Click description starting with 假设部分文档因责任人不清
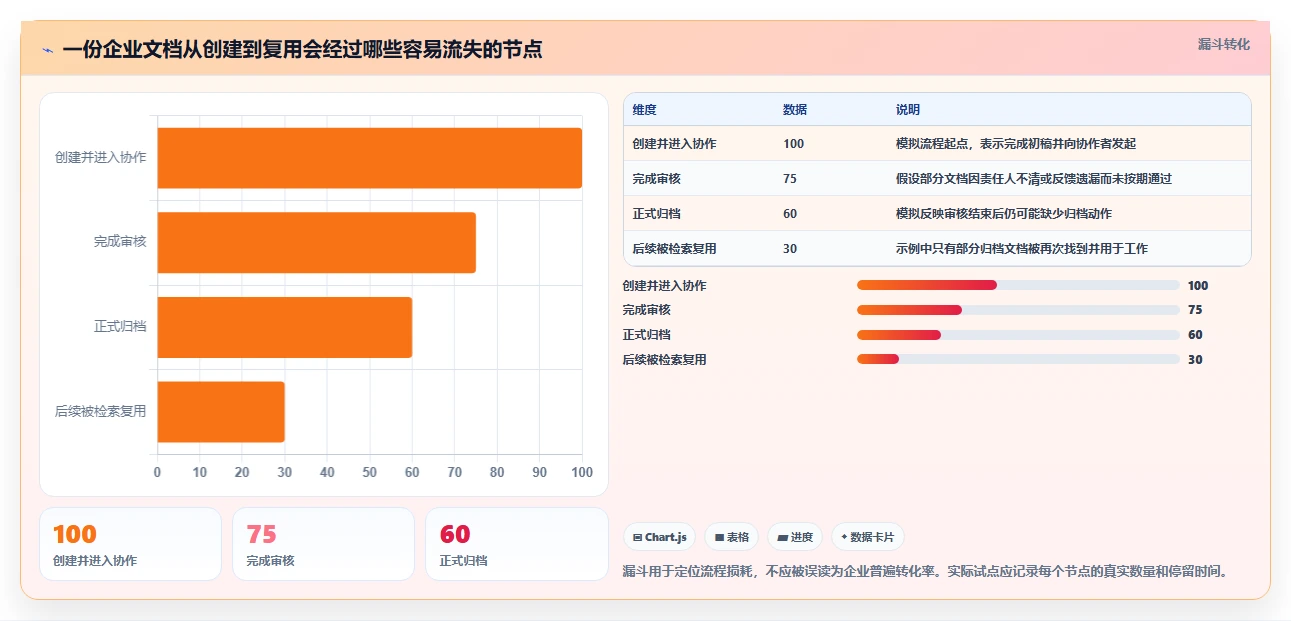 pos(1034,179)
